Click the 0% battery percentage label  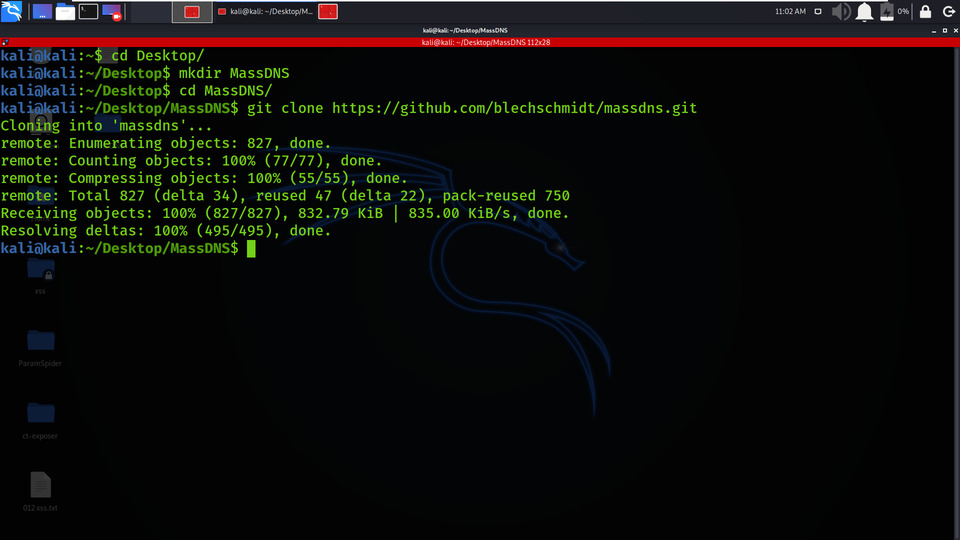point(903,12)
